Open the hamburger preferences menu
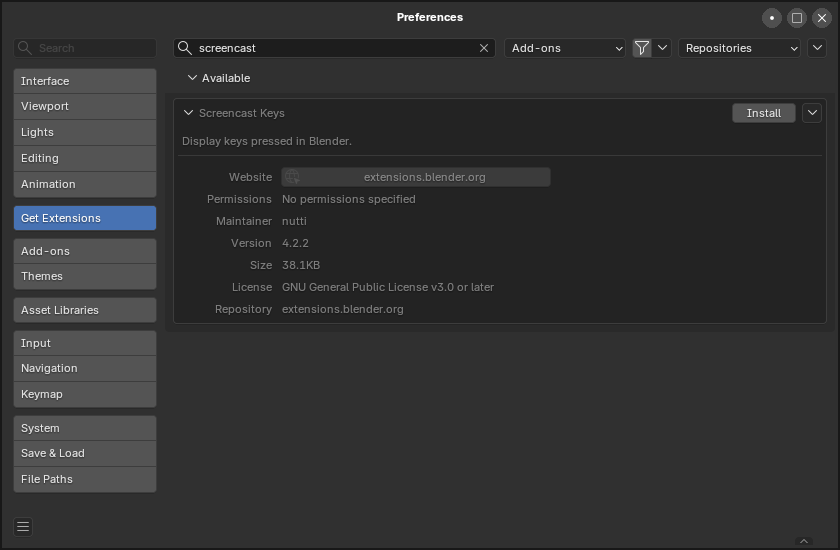 point(23,526)
